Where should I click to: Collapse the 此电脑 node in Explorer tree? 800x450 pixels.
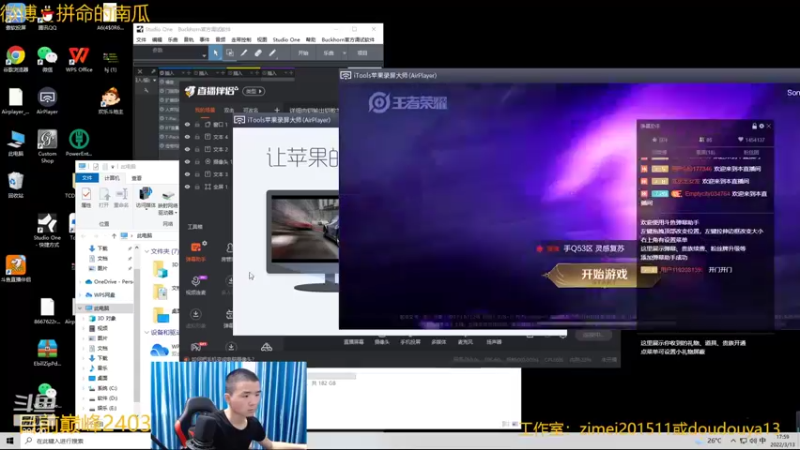[80, 308]
